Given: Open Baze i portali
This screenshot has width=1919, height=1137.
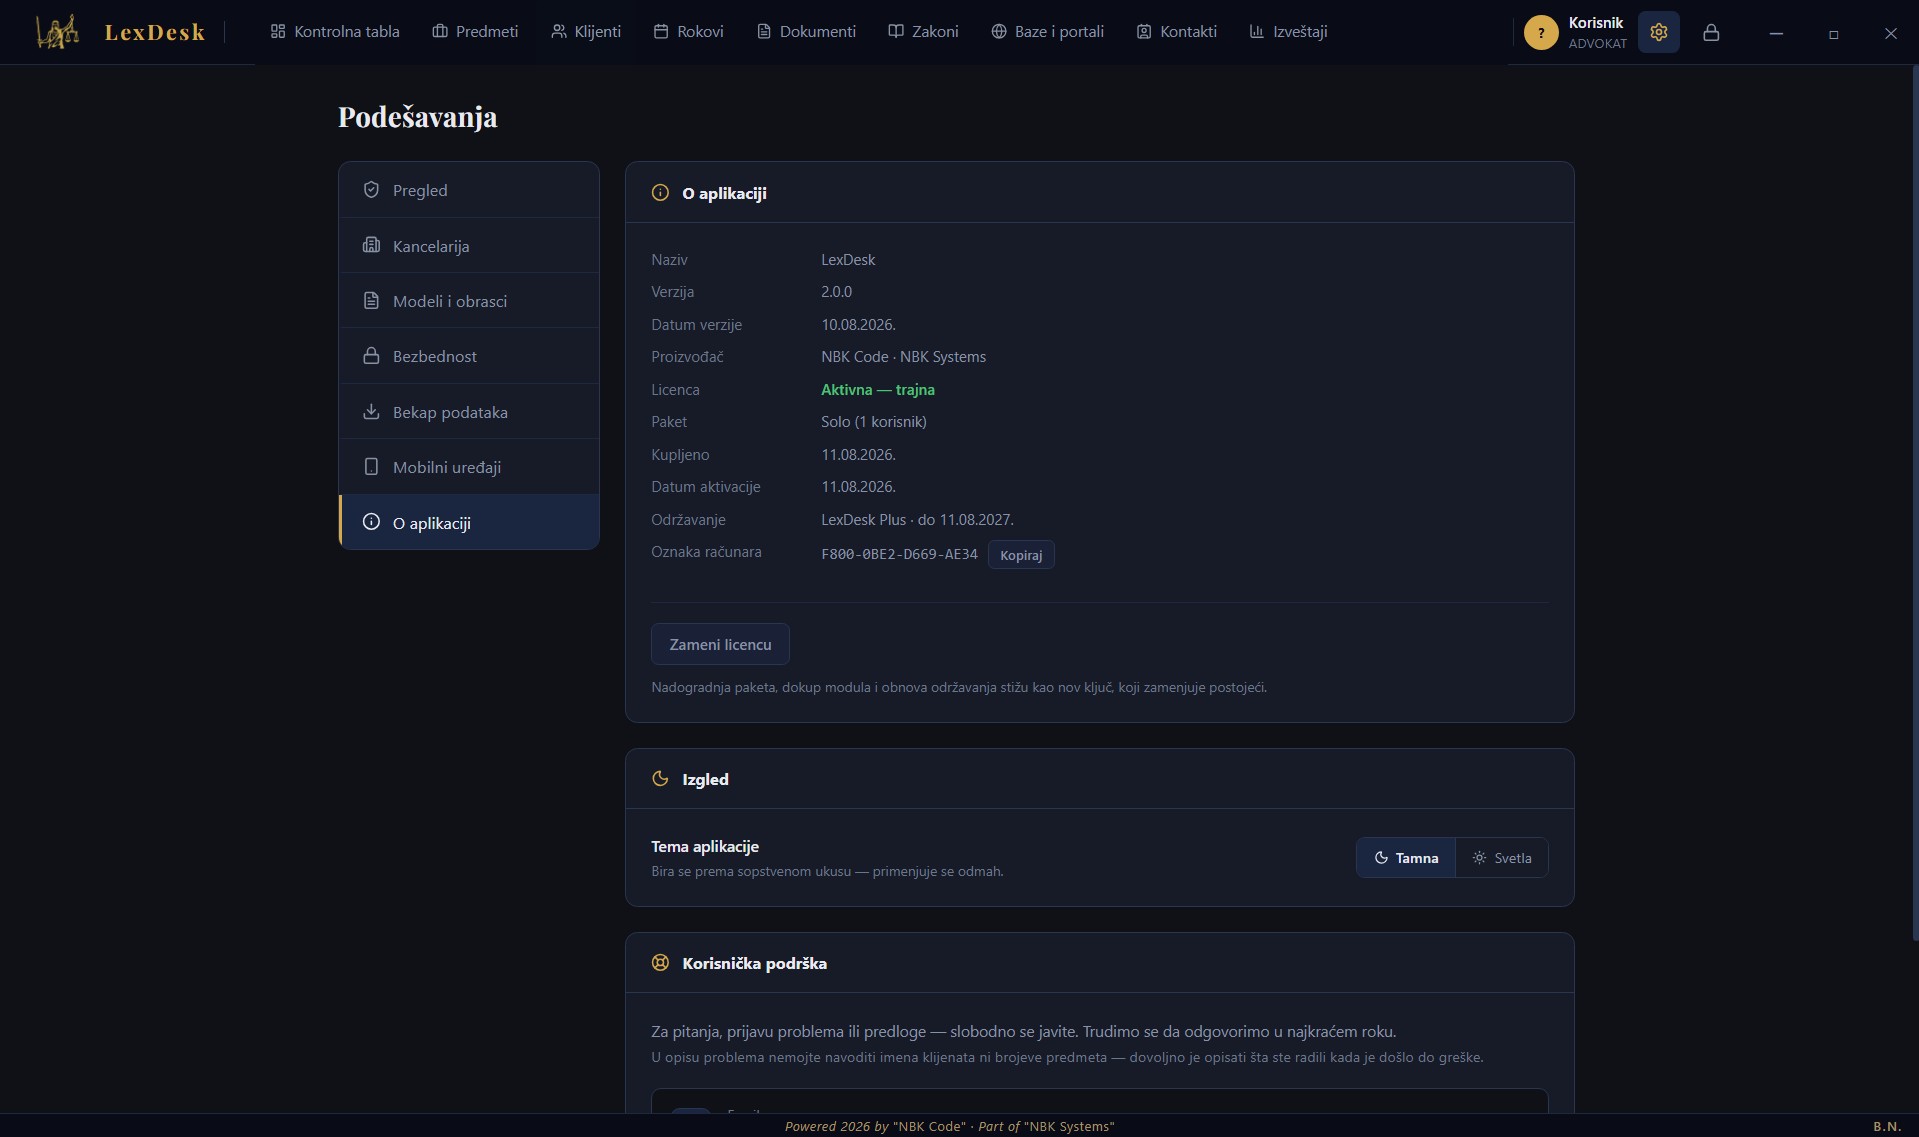Looking at the screenshot, I should [1047, 32].
